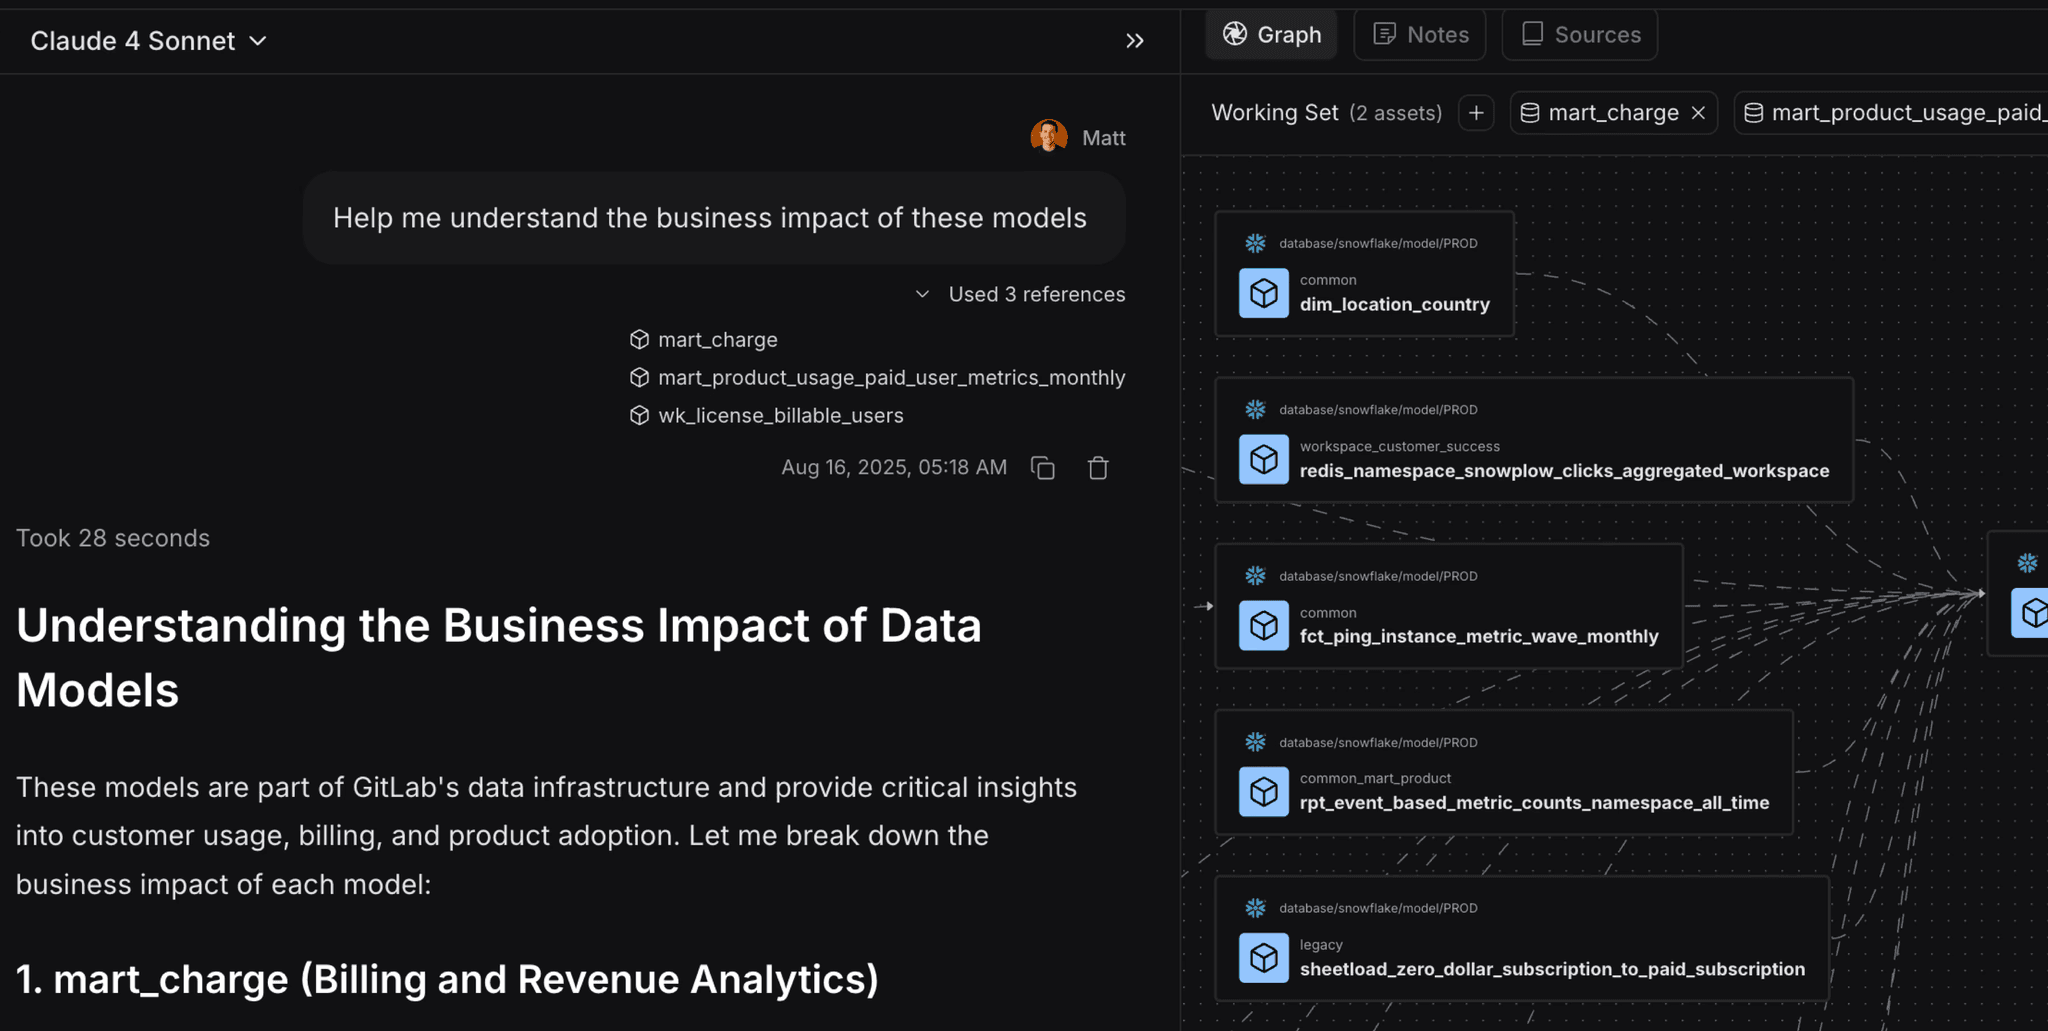
Task: Click the delete message trash icon
Action: click(1097, 467)
